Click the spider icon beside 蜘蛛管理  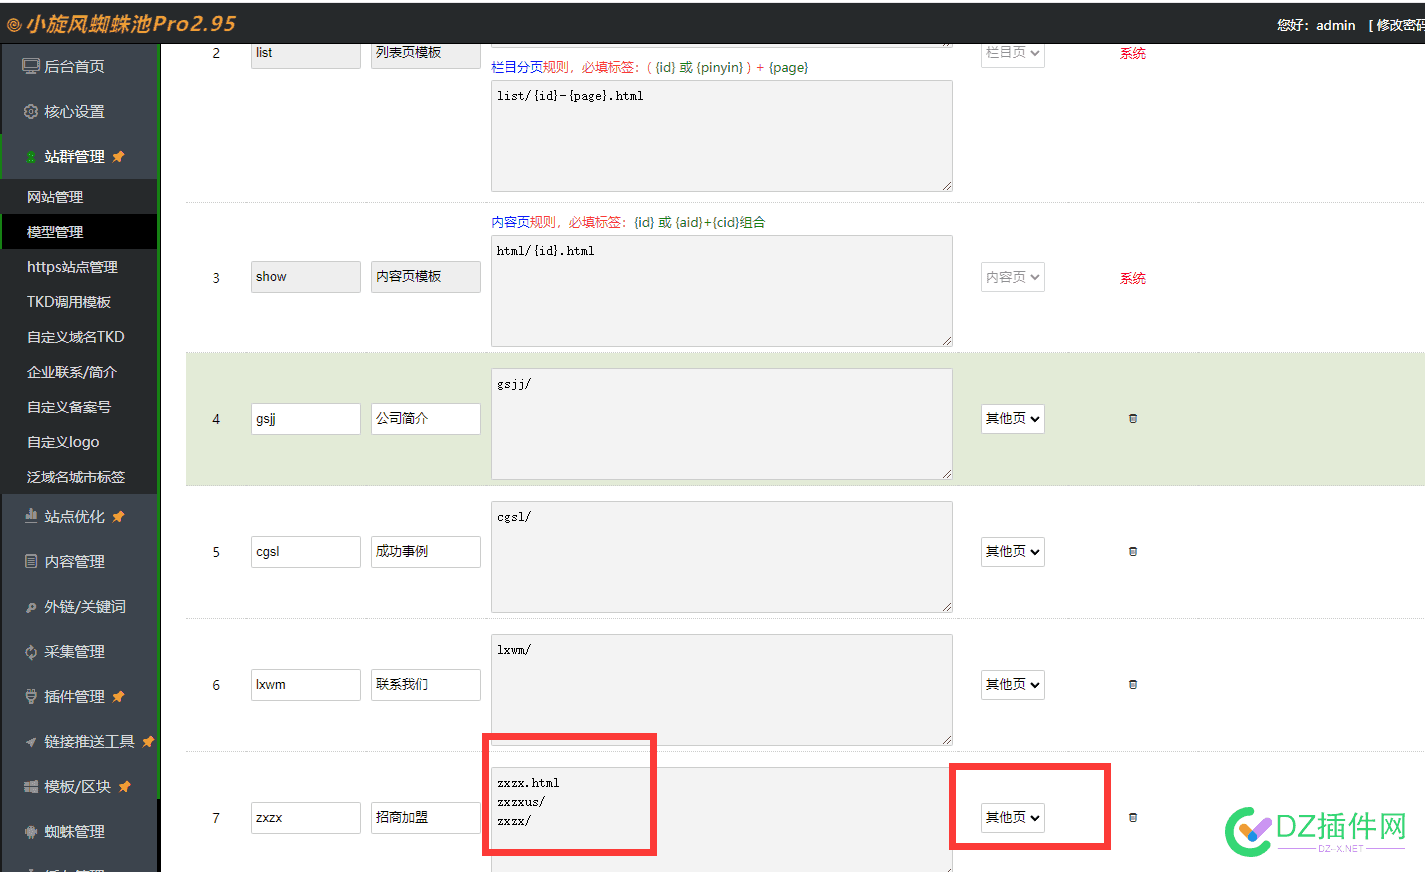pyautogui.click(x=31, y=832)
